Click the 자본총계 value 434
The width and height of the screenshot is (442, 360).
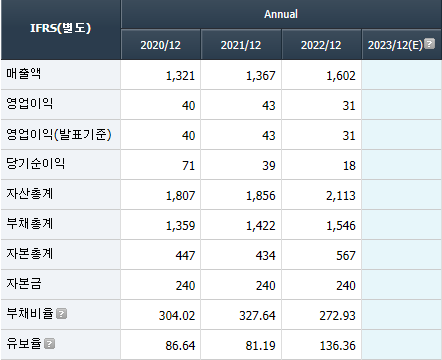(266, 256)
